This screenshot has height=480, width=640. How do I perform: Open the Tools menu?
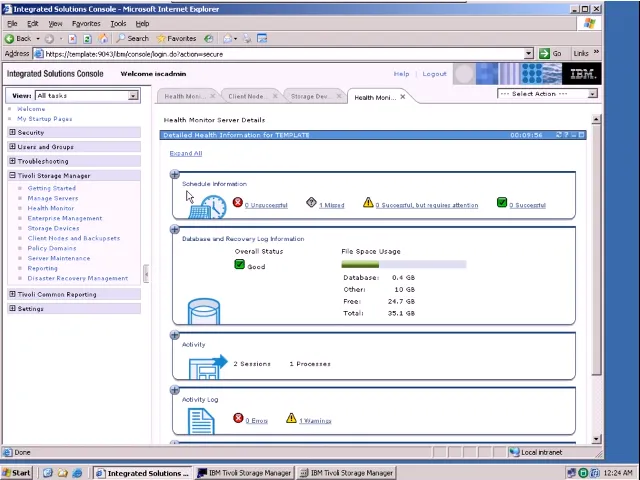point(118,24)
